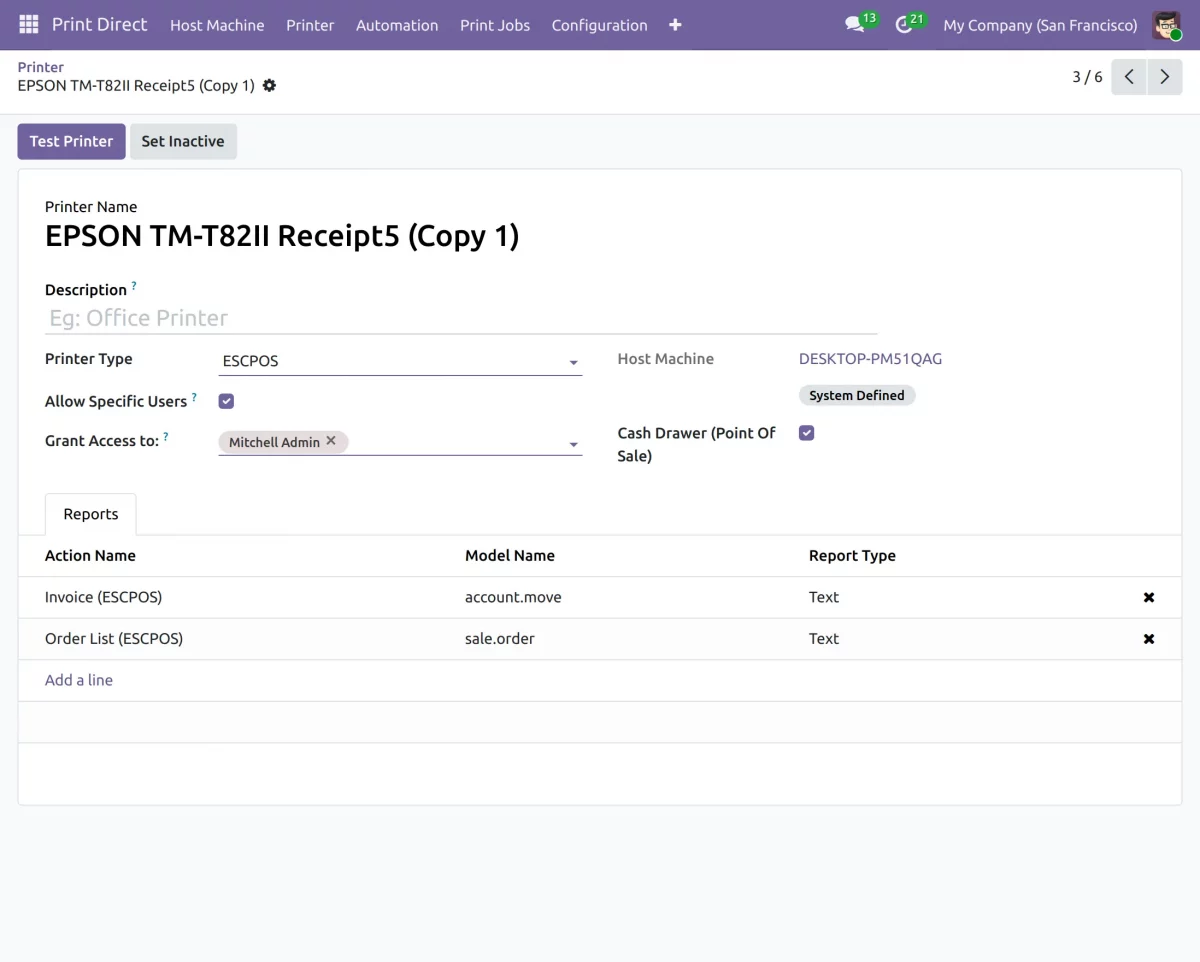The image size is (1200, 962).
Task: Open the Grant Access to dropdown
Action: pyautogui.click(x=573, y=444)
